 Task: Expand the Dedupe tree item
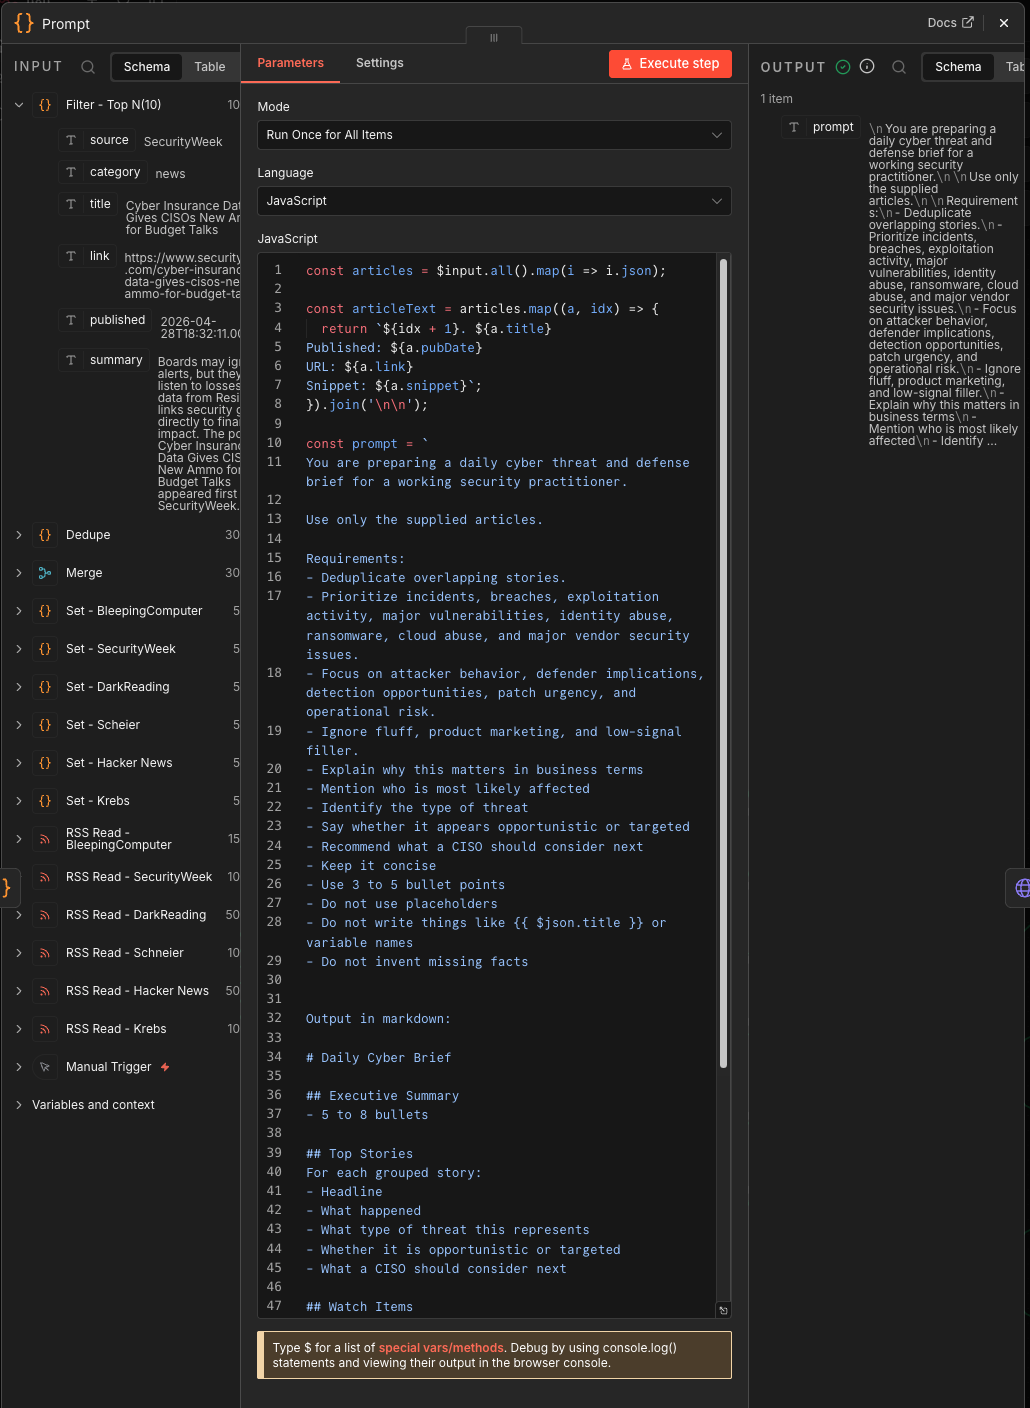pyautogui.click(x=18, y=535)
